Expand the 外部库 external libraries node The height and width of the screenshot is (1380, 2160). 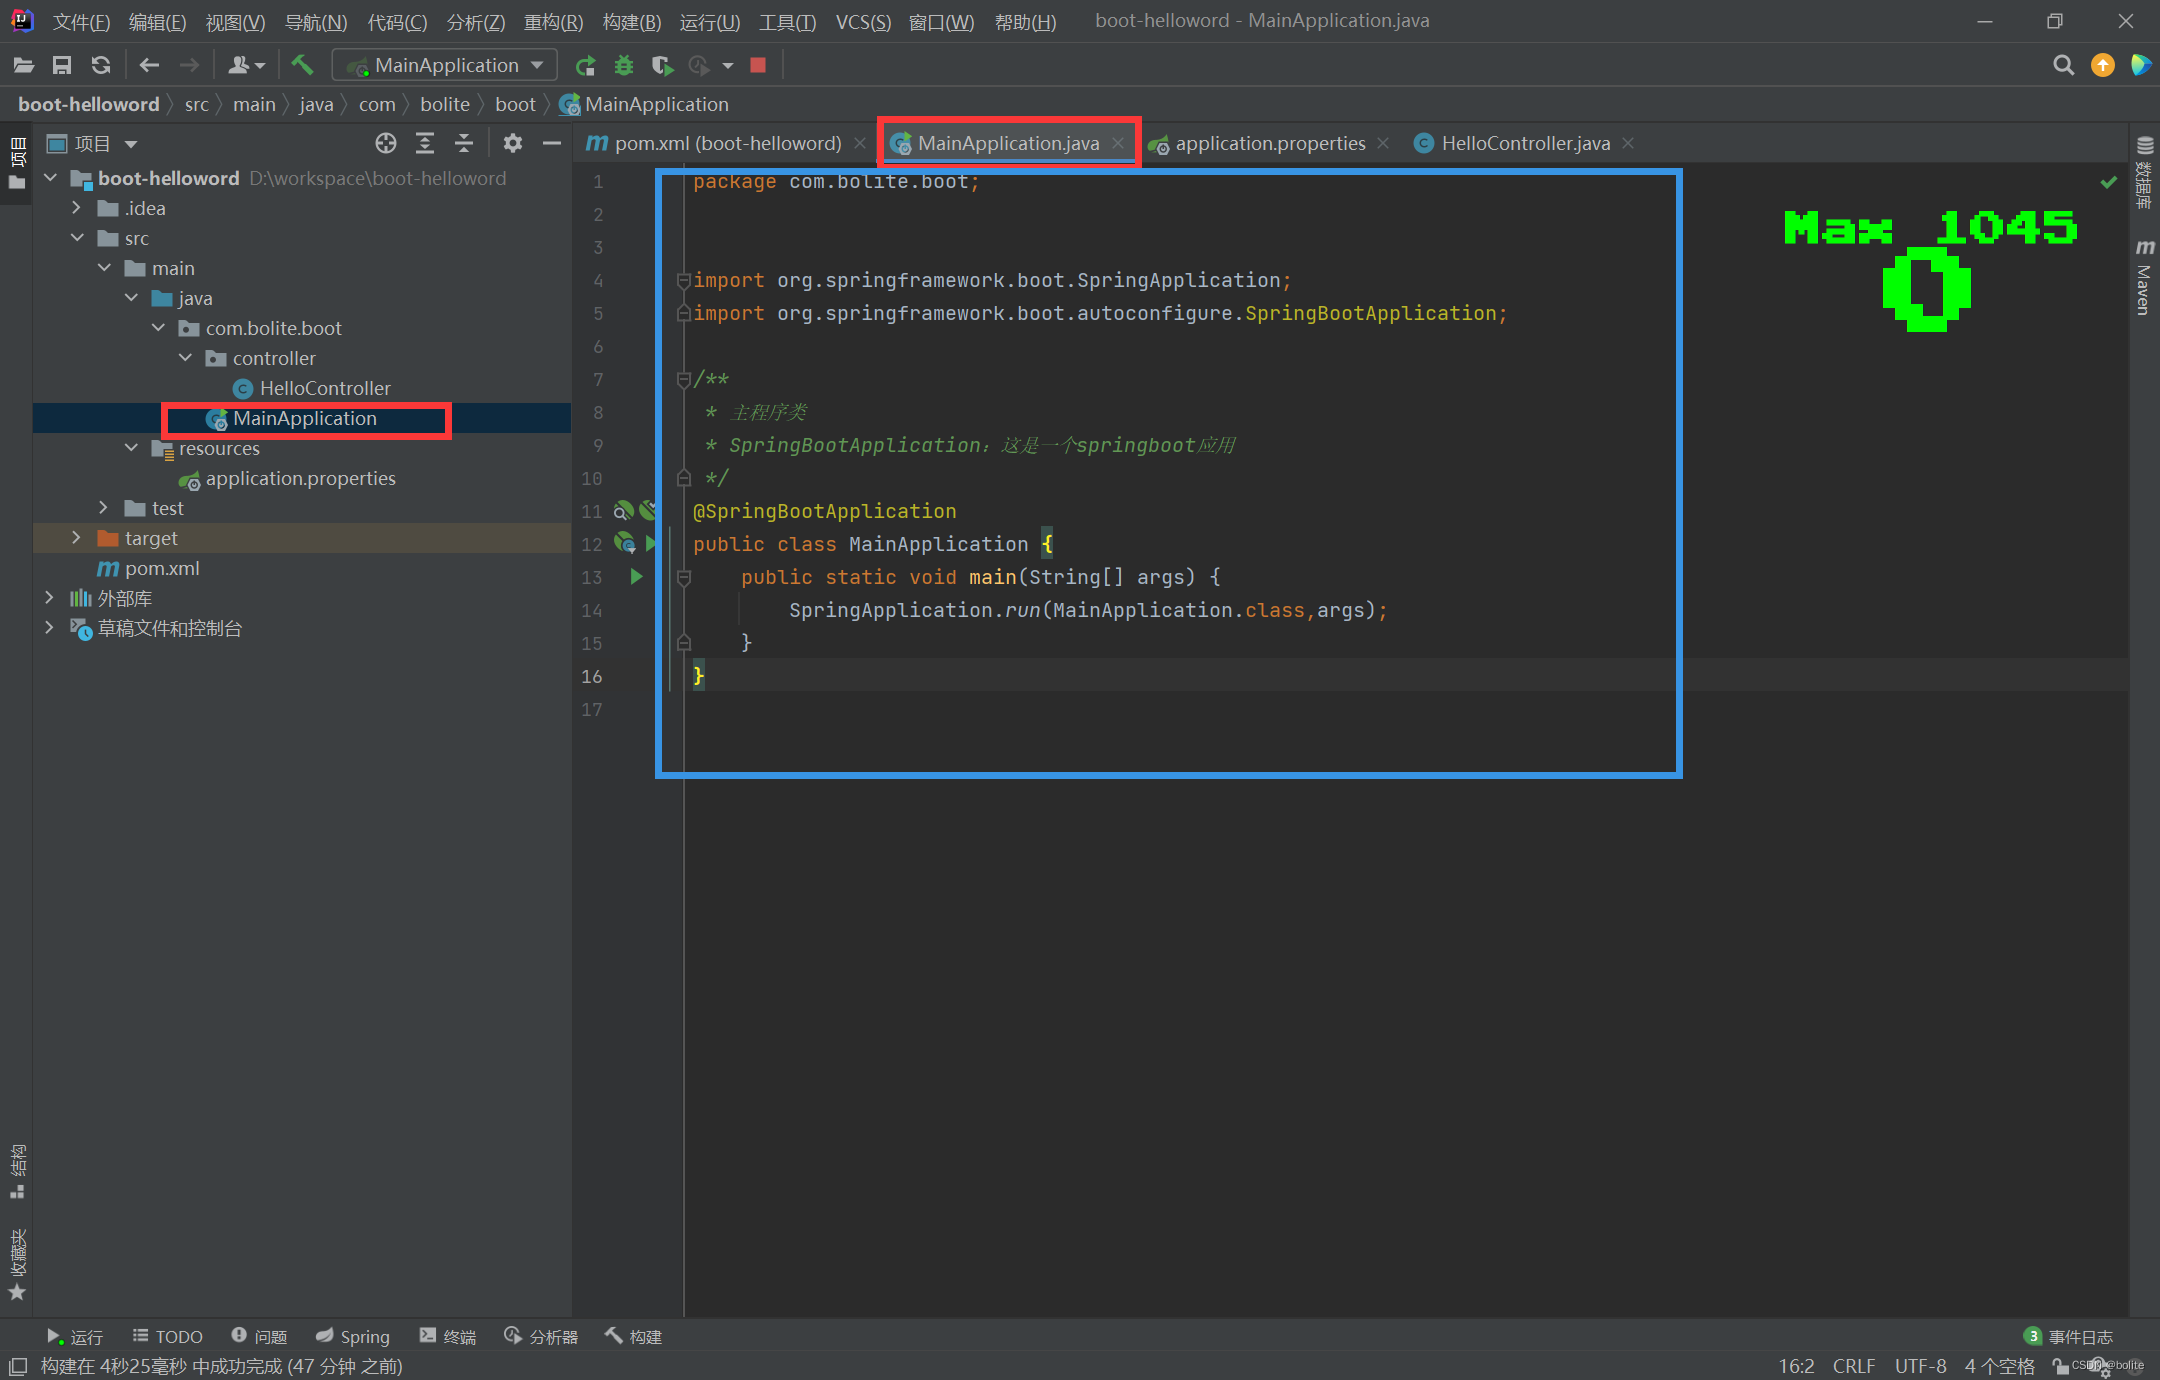(49, 598)
